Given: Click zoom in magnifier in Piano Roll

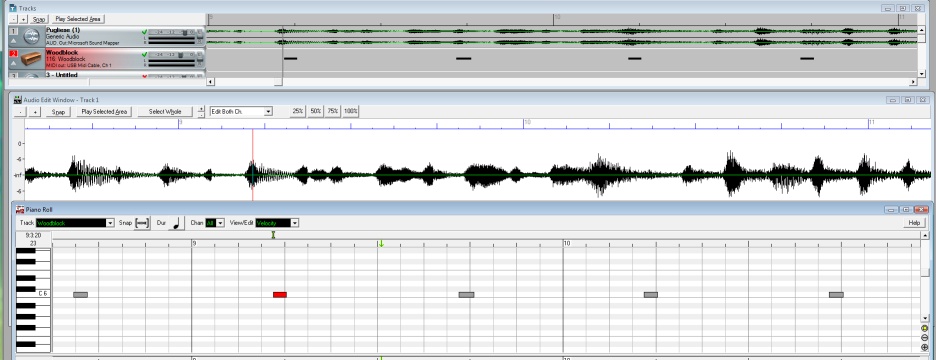Looking at the screenshot, I should click(925, 347).
